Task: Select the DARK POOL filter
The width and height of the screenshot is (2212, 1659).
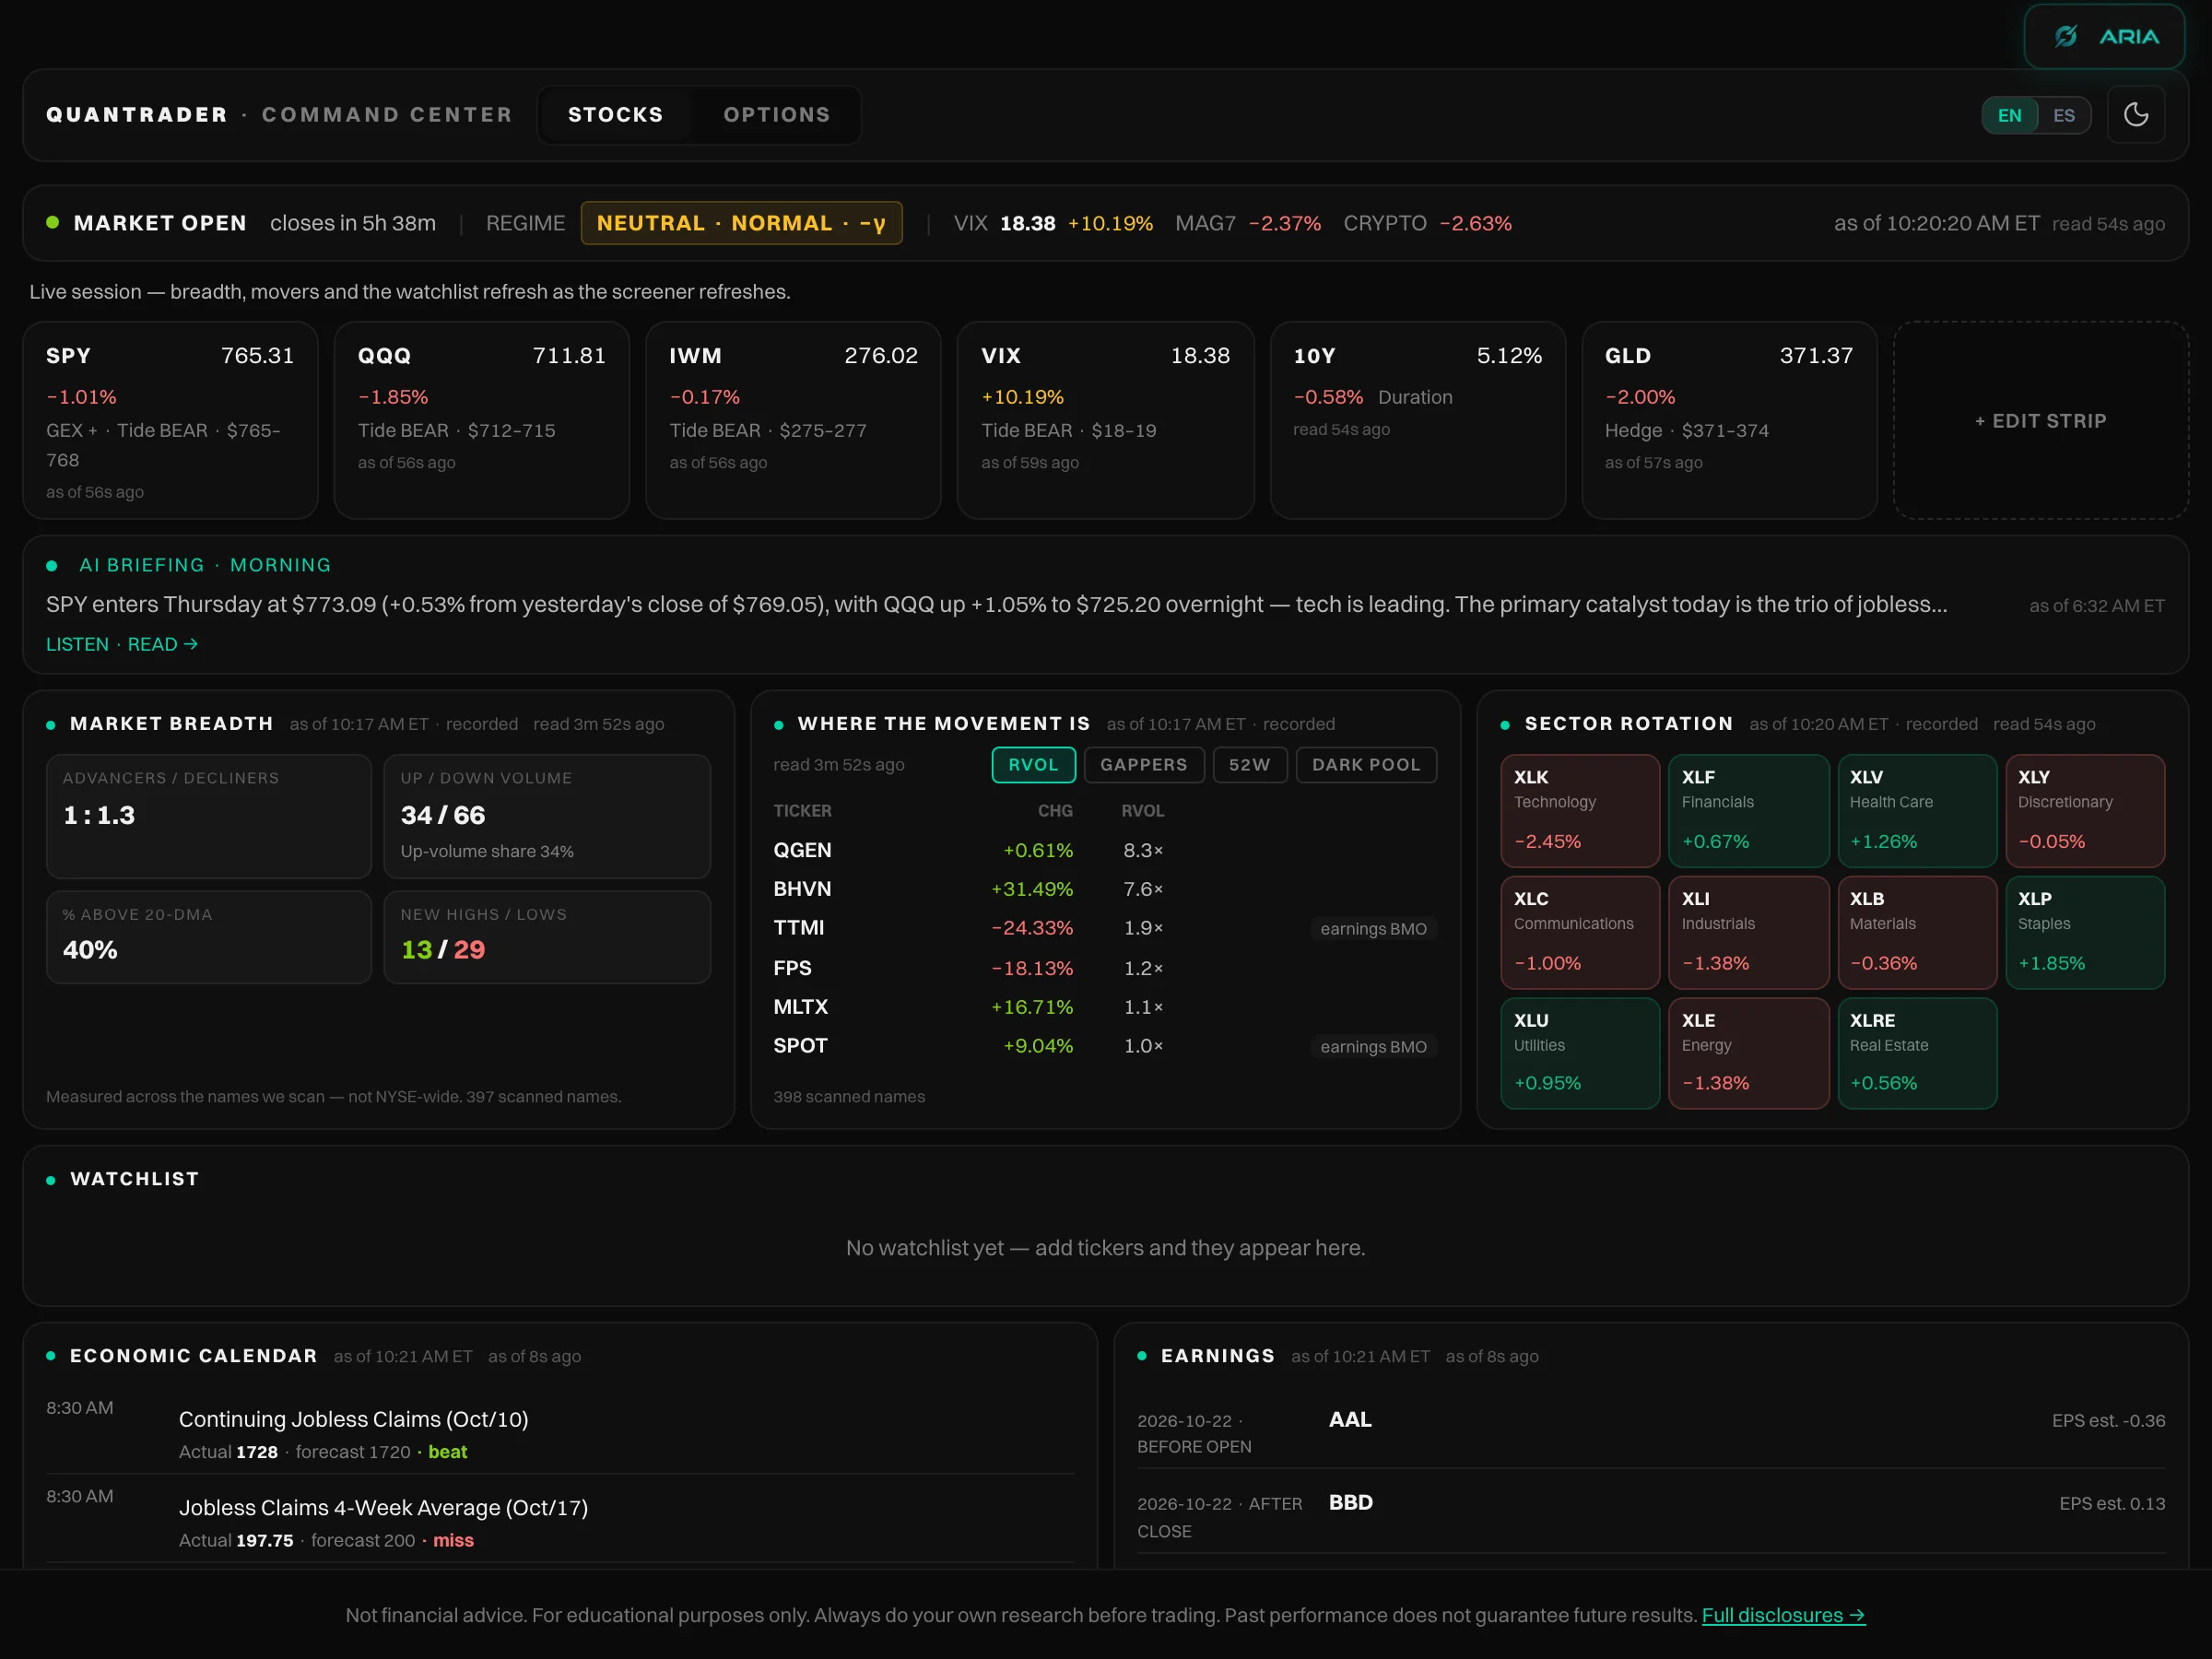Action: click(x=1366, y=765)
